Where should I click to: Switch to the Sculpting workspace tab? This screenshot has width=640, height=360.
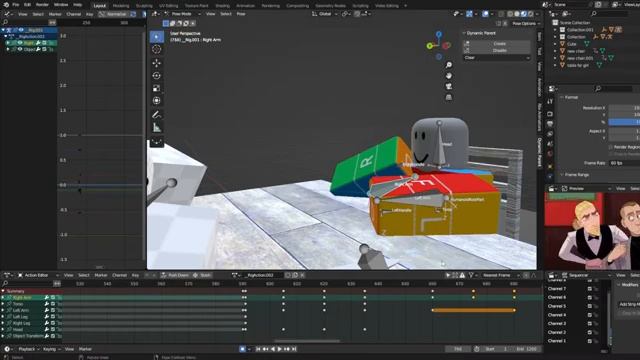pos(144,6)
